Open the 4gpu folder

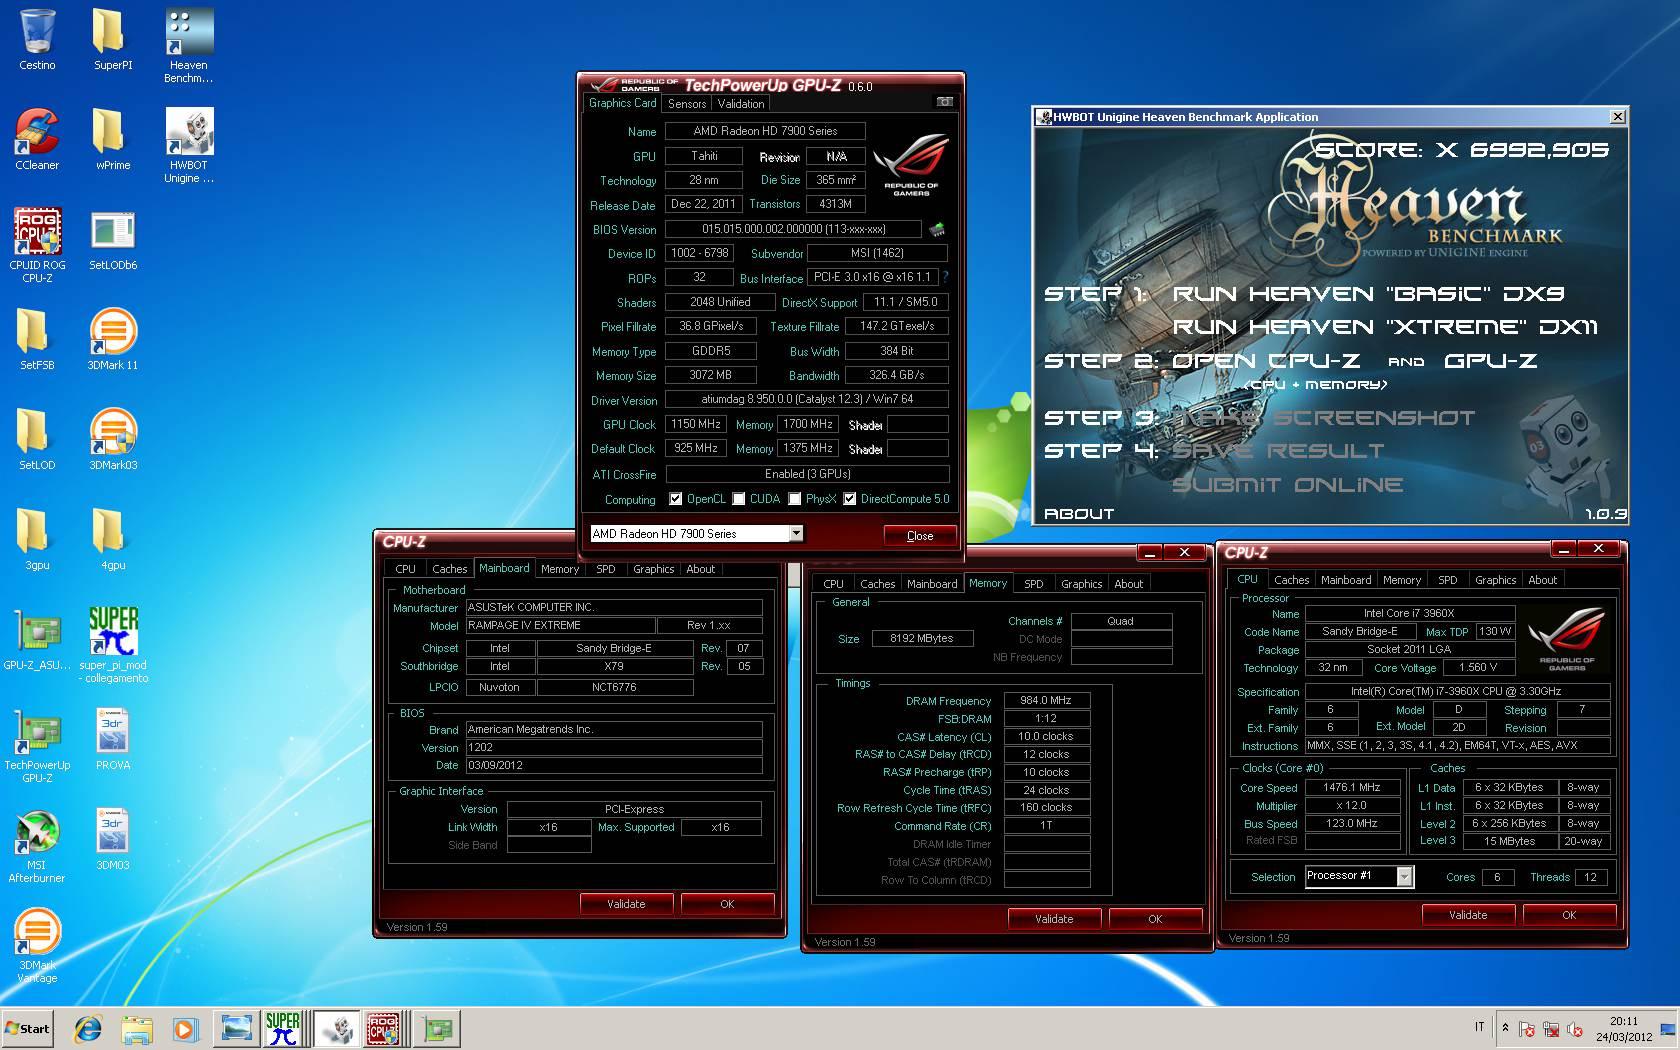[113, 540]
